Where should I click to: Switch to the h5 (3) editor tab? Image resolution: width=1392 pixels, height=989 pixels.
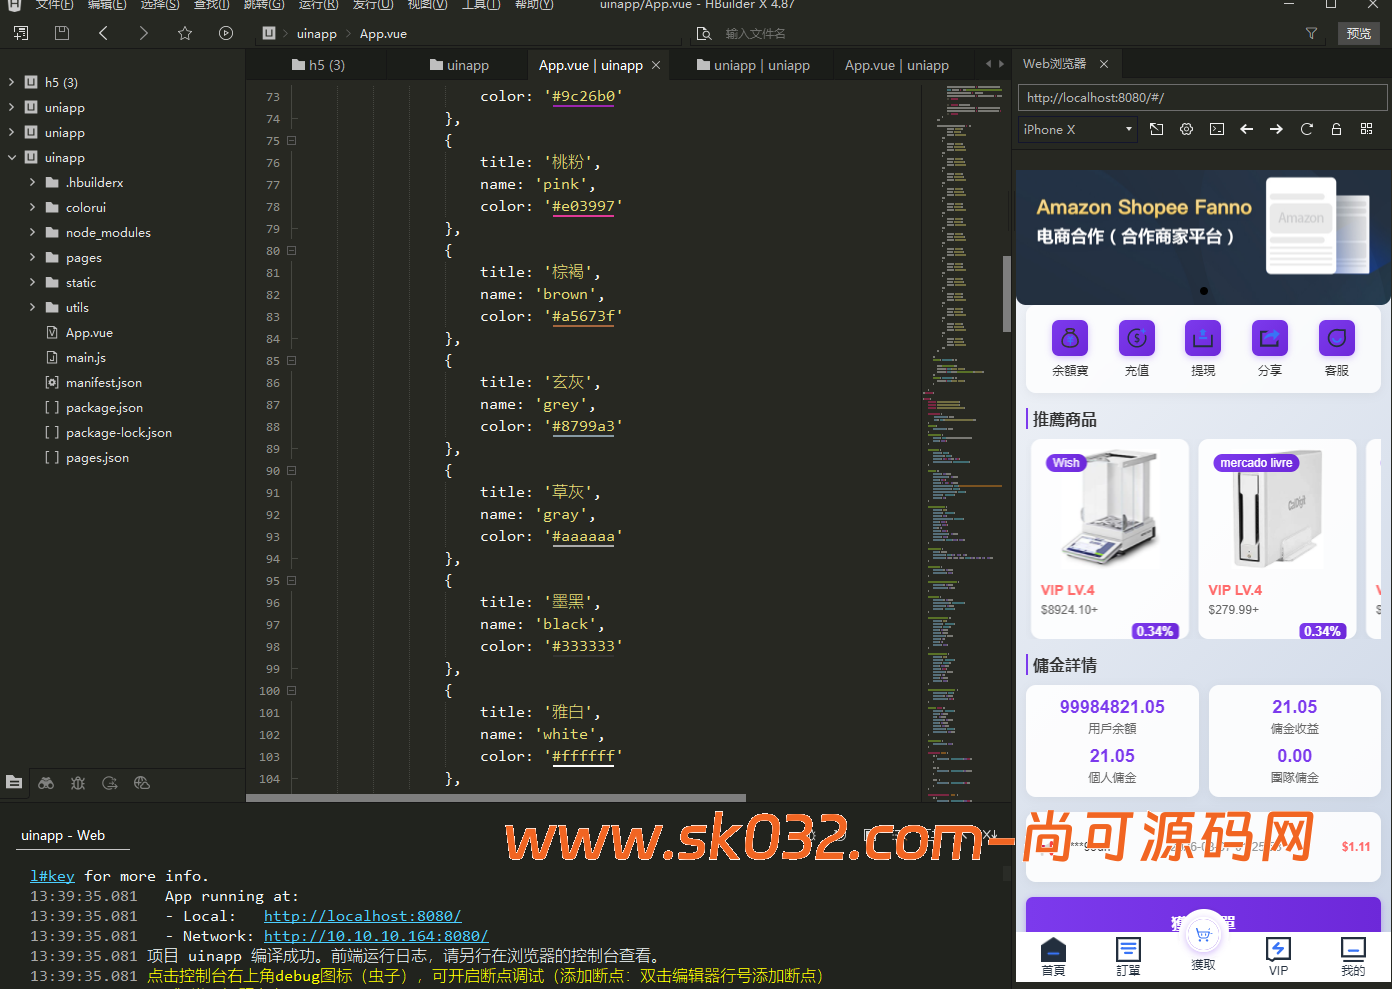[x=318, y=65]
